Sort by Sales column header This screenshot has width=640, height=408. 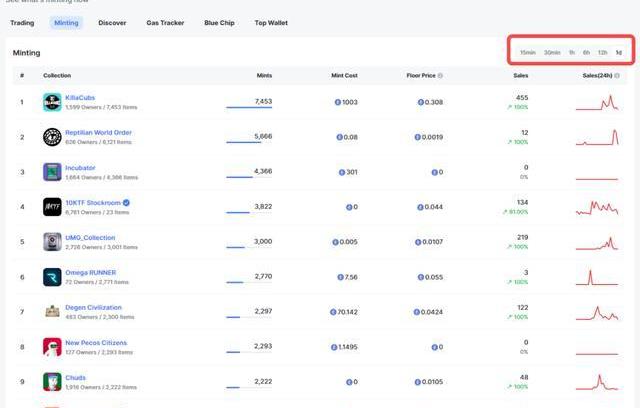coord(520,76)
